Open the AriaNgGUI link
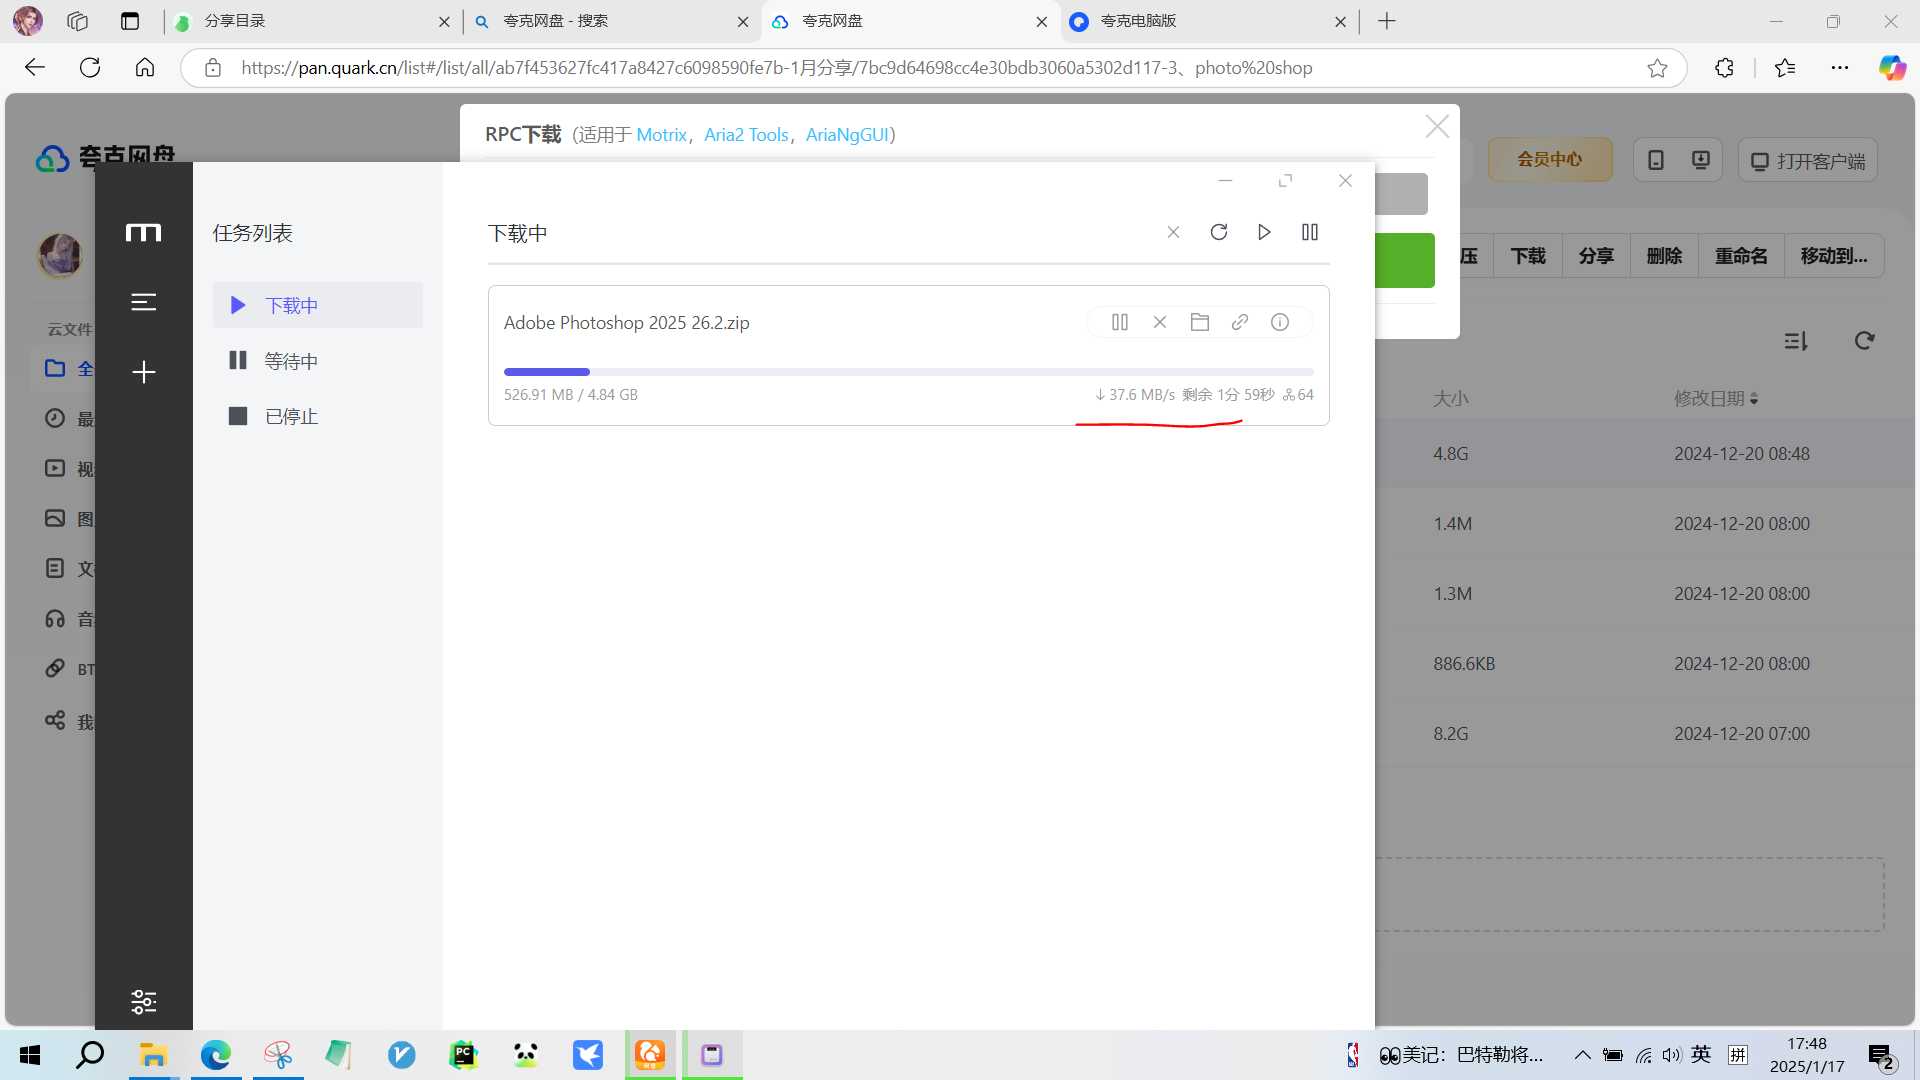 (847, 134)
